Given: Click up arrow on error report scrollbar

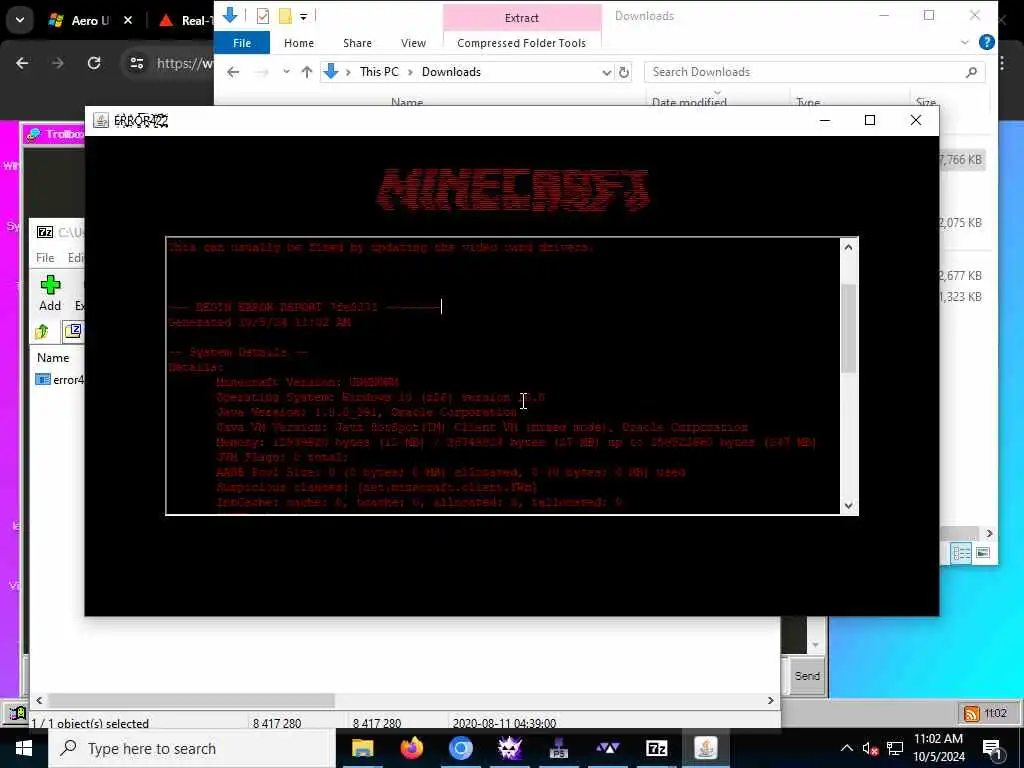Looking at the screenshot, I should (x=848, y=247).
